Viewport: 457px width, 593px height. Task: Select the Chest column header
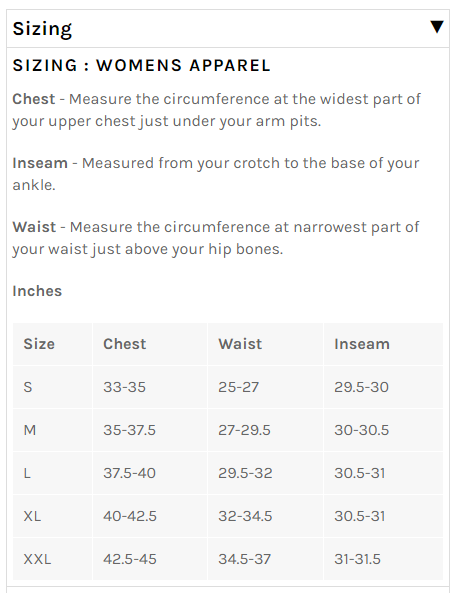[124, 344]
